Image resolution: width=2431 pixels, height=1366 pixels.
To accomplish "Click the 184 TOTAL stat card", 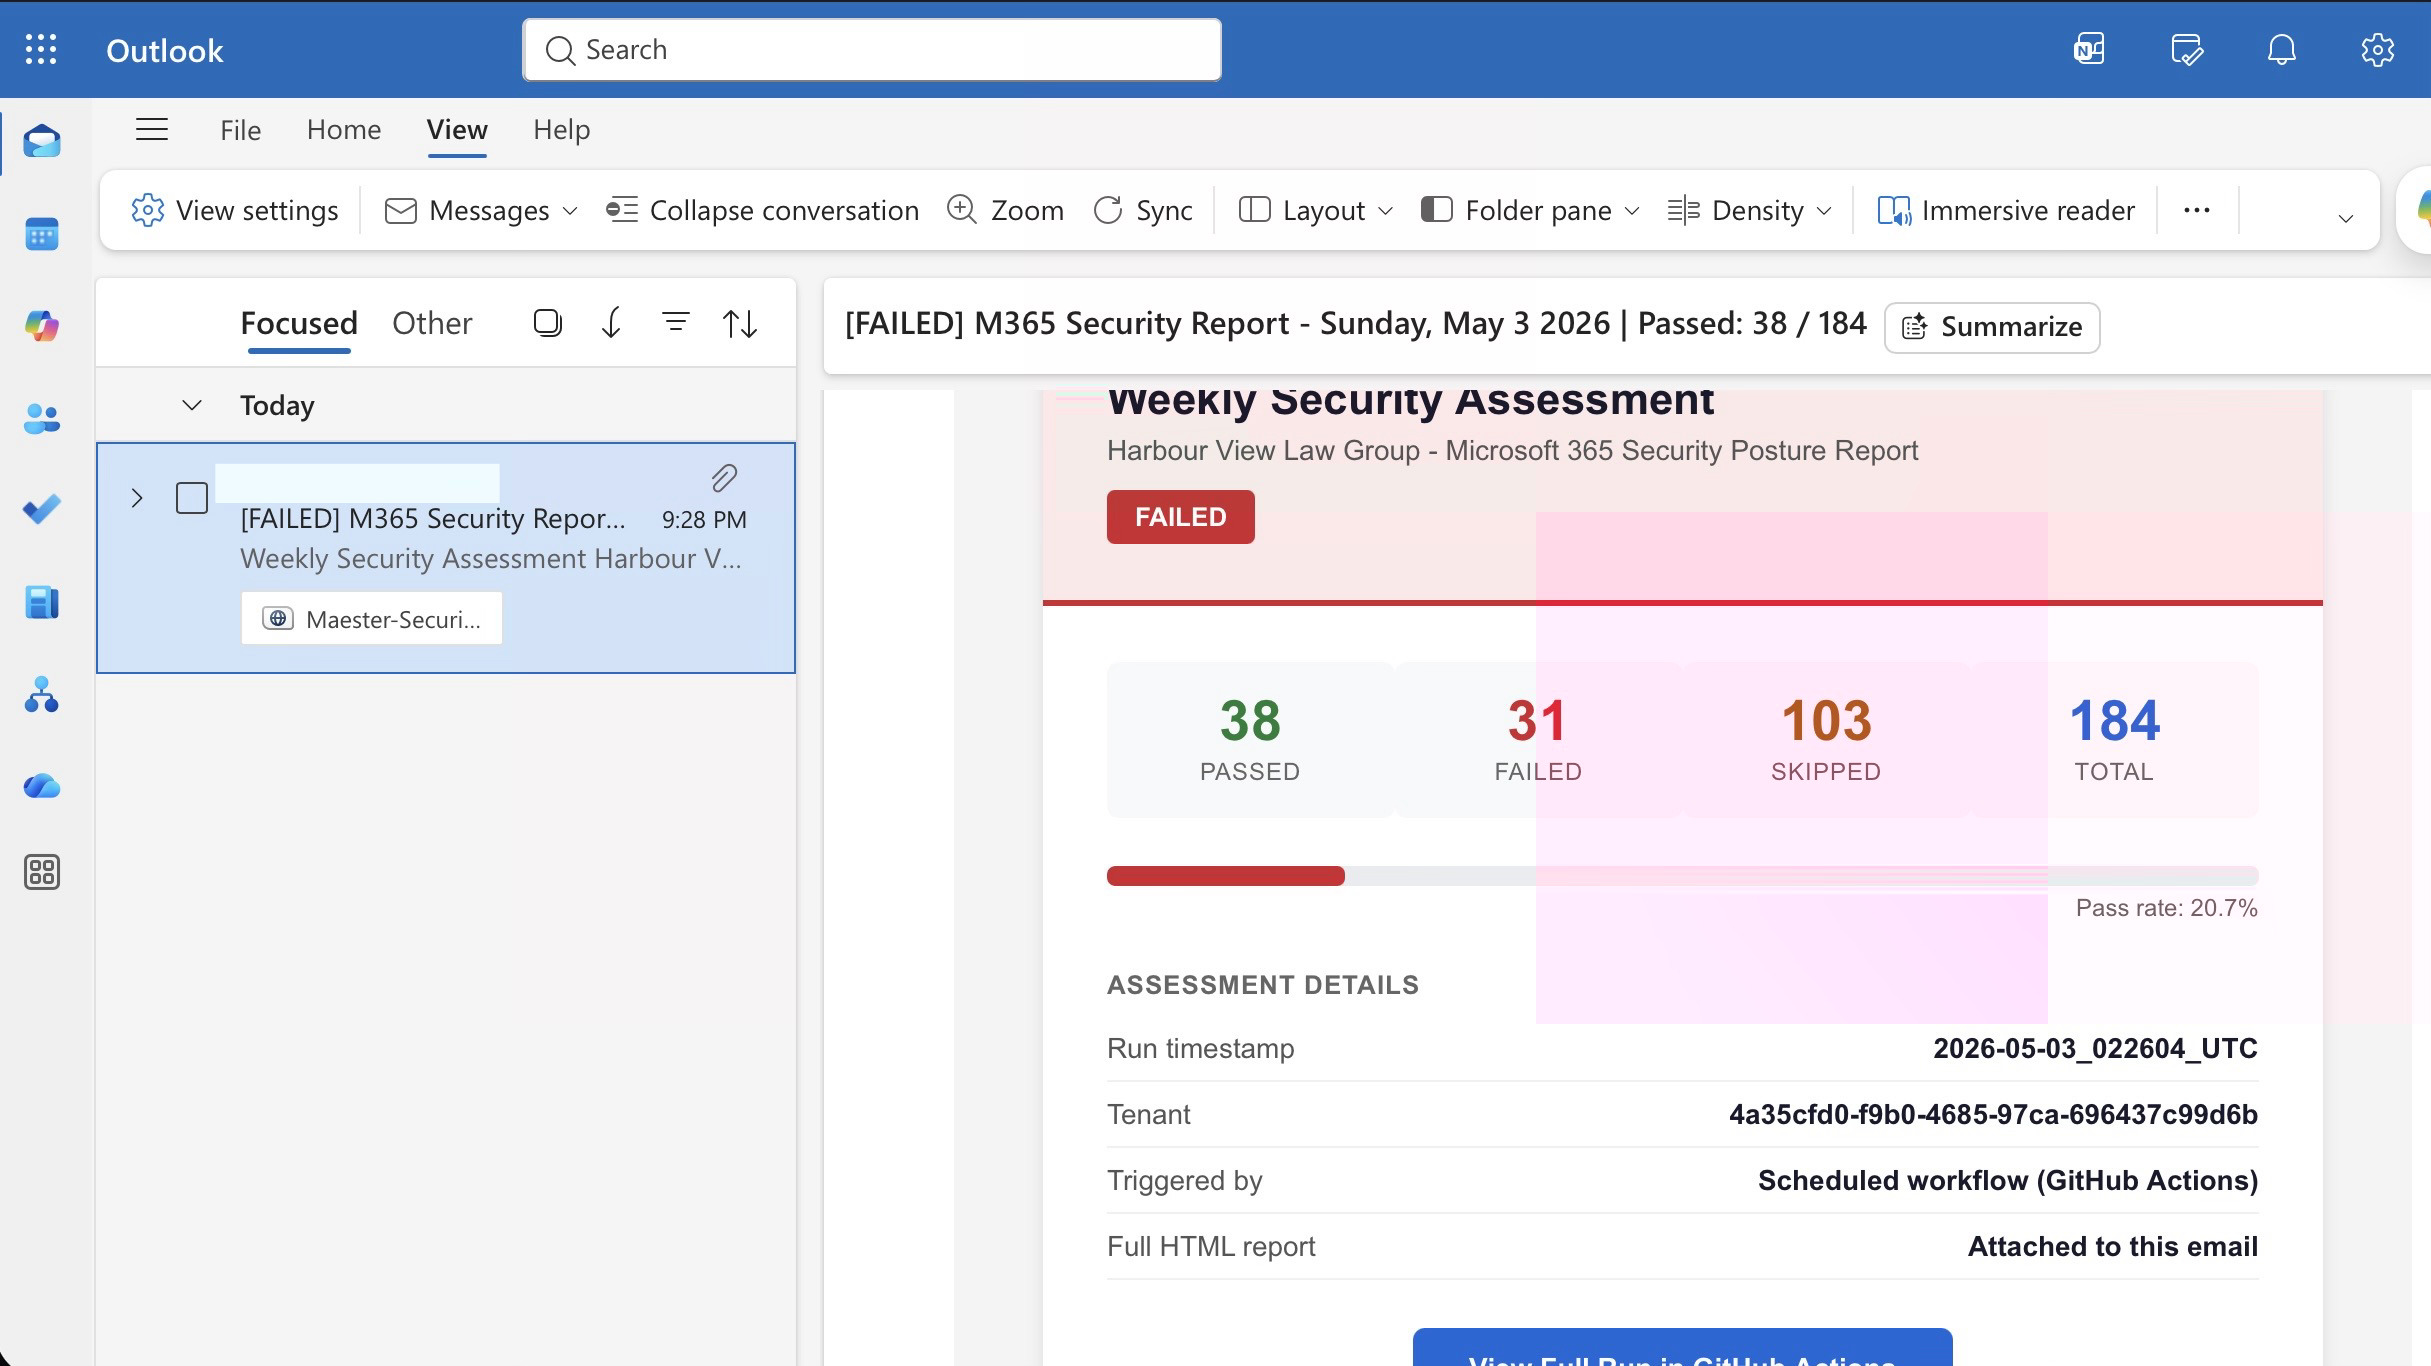I will click(2114, 740).
